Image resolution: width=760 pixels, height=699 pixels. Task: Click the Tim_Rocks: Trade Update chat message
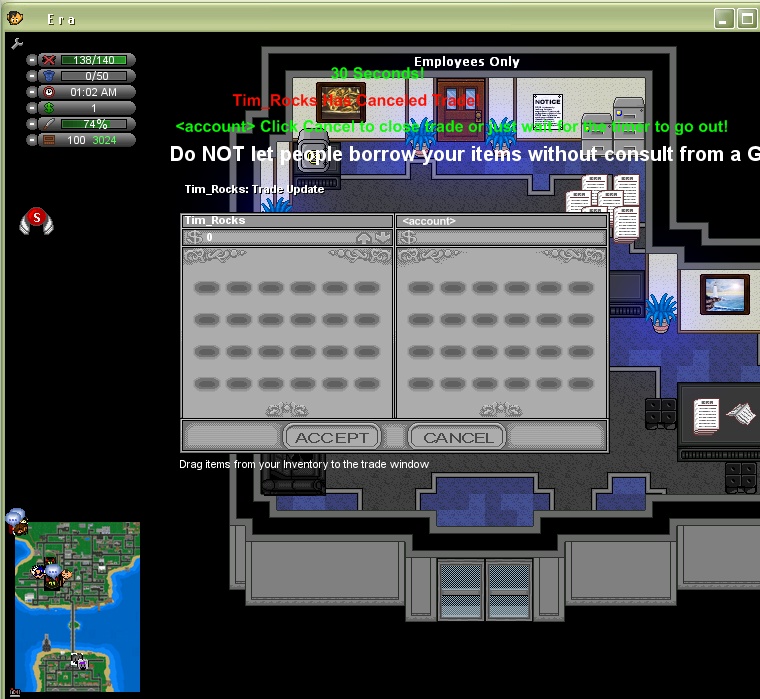[254, 189]
